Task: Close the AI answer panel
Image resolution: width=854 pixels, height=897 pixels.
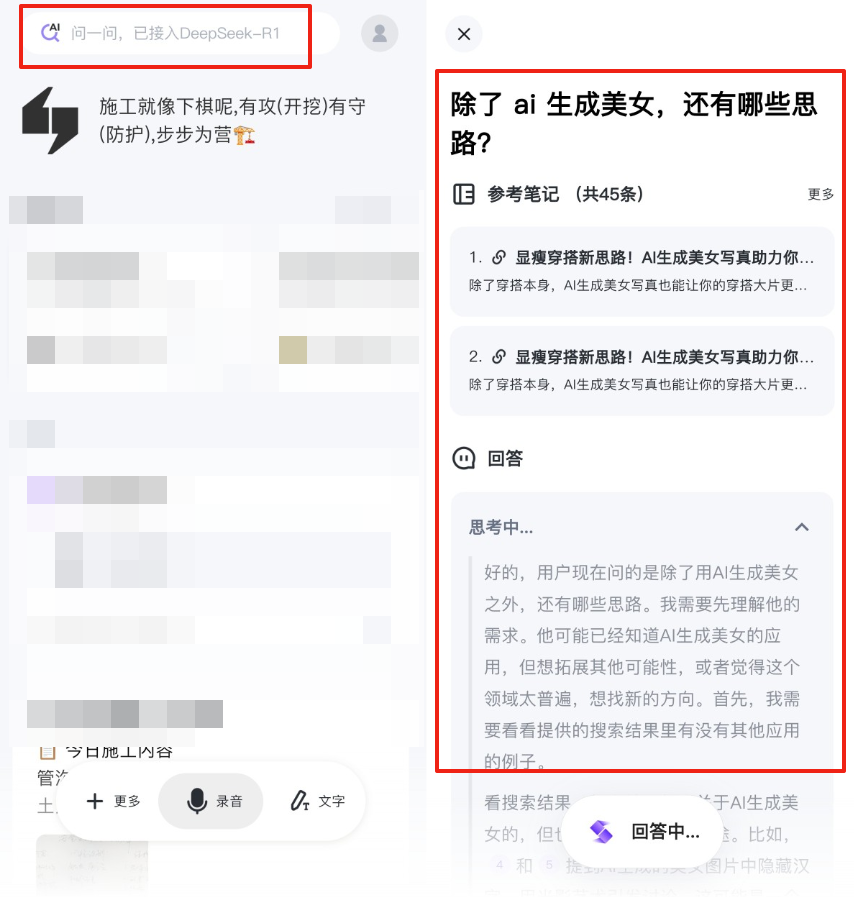Action: click(x=464, y=34)
